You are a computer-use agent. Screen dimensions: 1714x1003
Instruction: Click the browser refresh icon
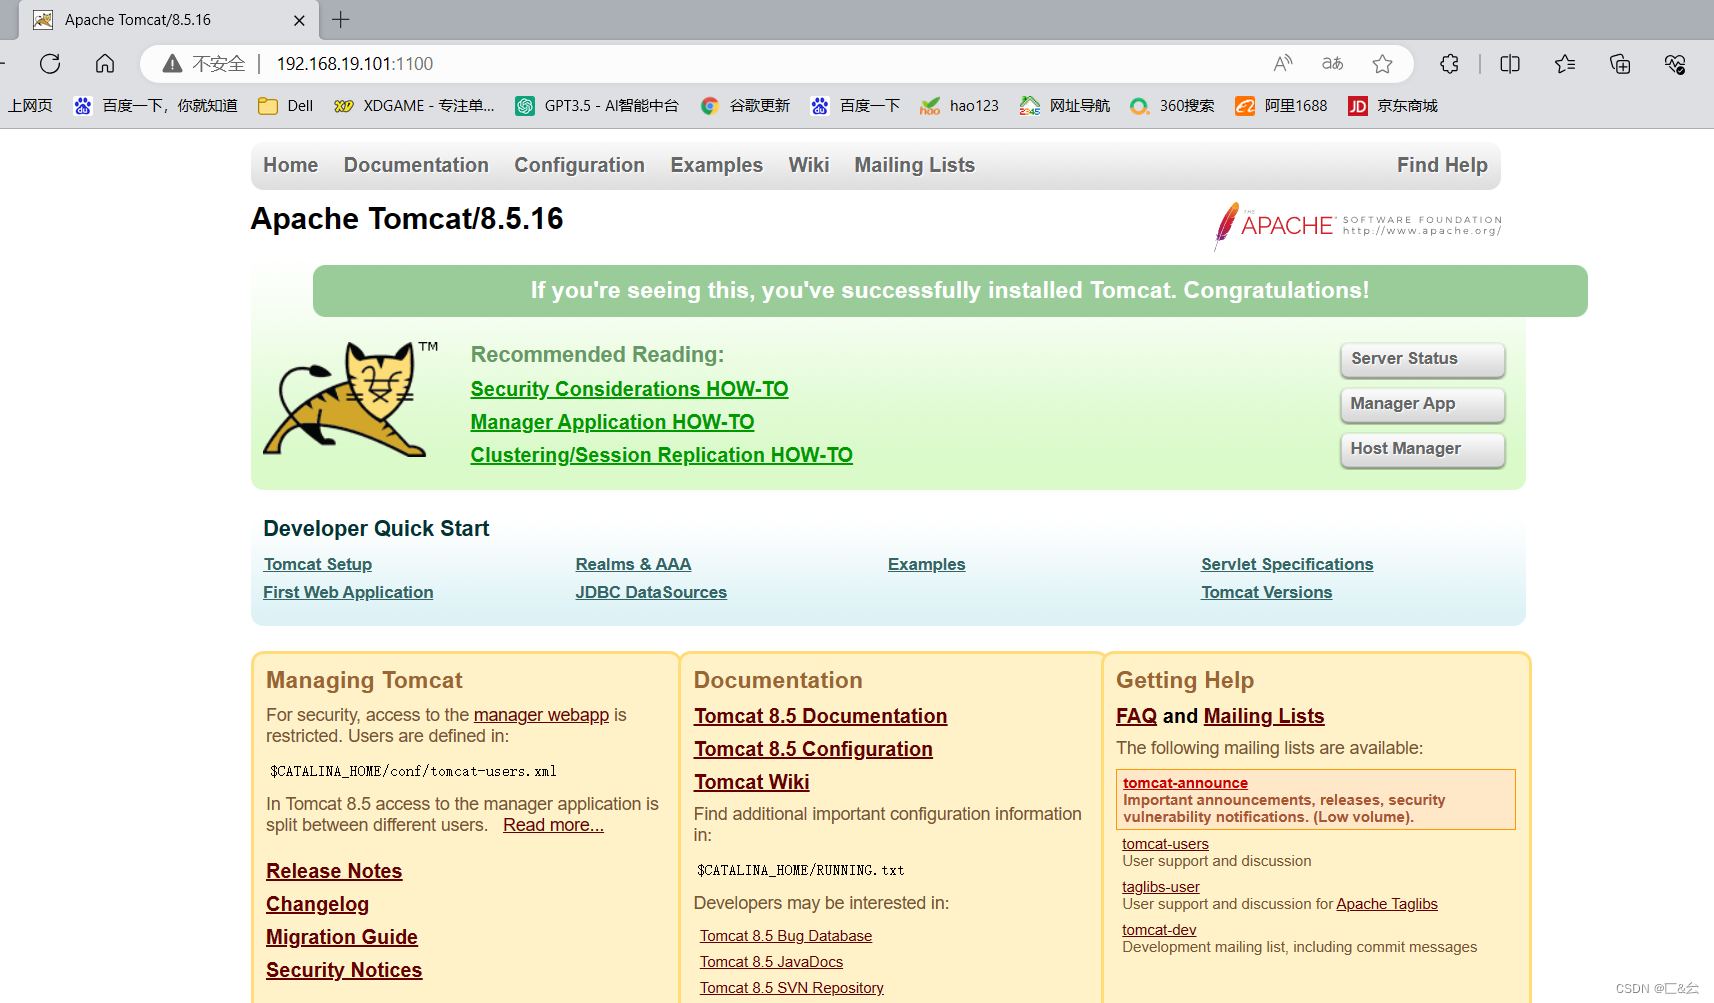pyautogui.click(x=50, y=64)
